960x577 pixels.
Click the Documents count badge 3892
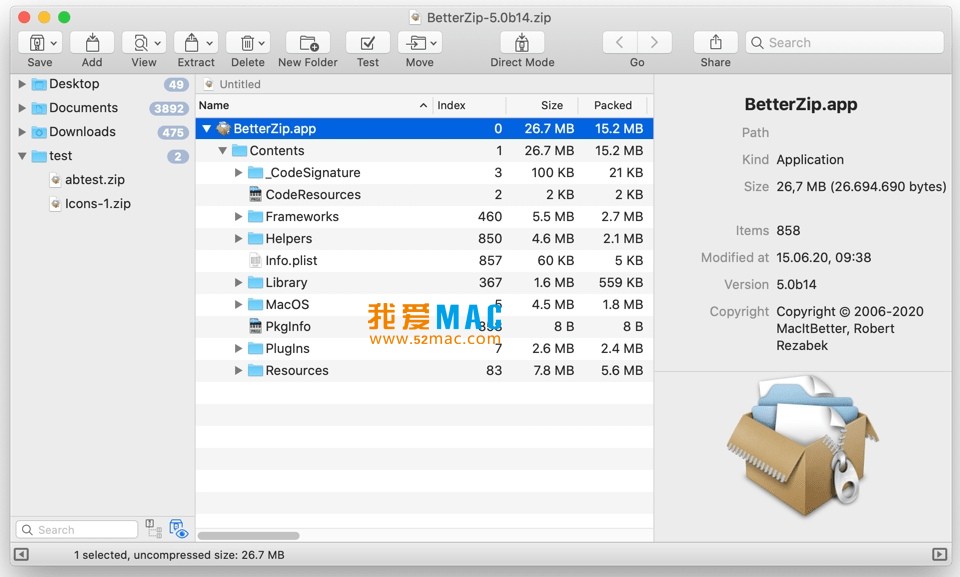169,108
